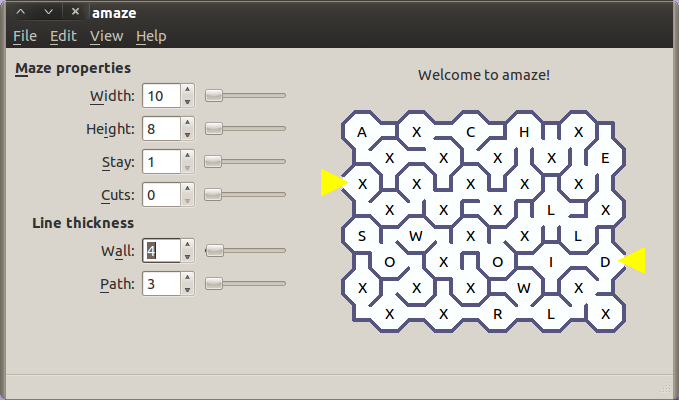Open the Help menu
The height and width of the screenshot is (400, 679).
coord(151,36)
